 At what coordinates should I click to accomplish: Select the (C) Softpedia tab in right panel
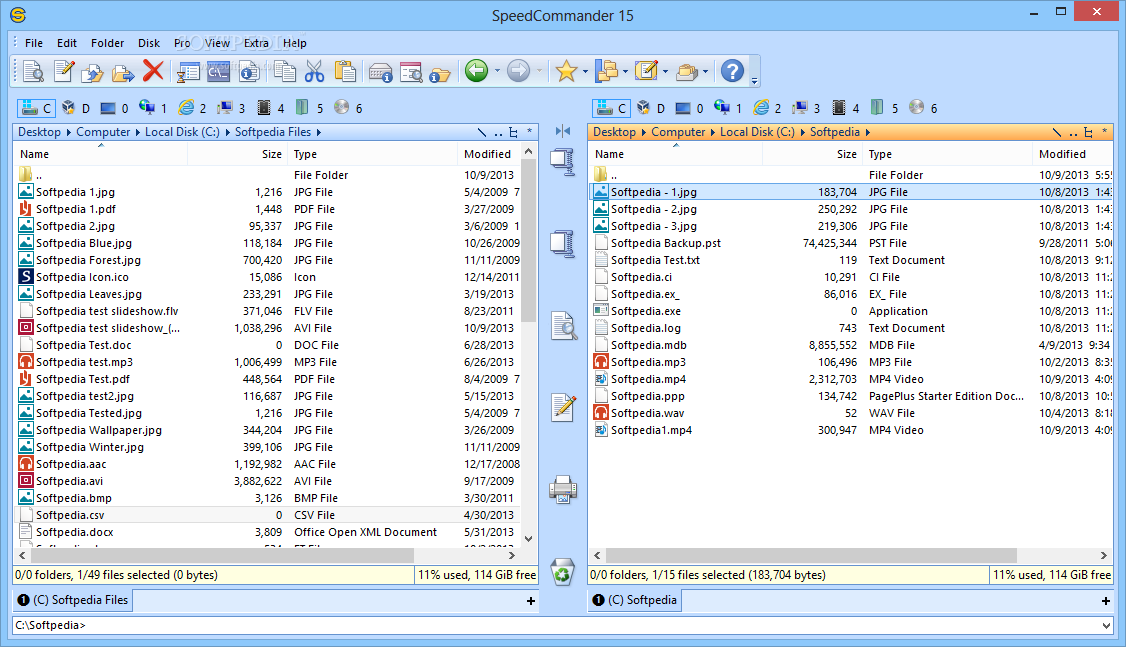(635, 600)
